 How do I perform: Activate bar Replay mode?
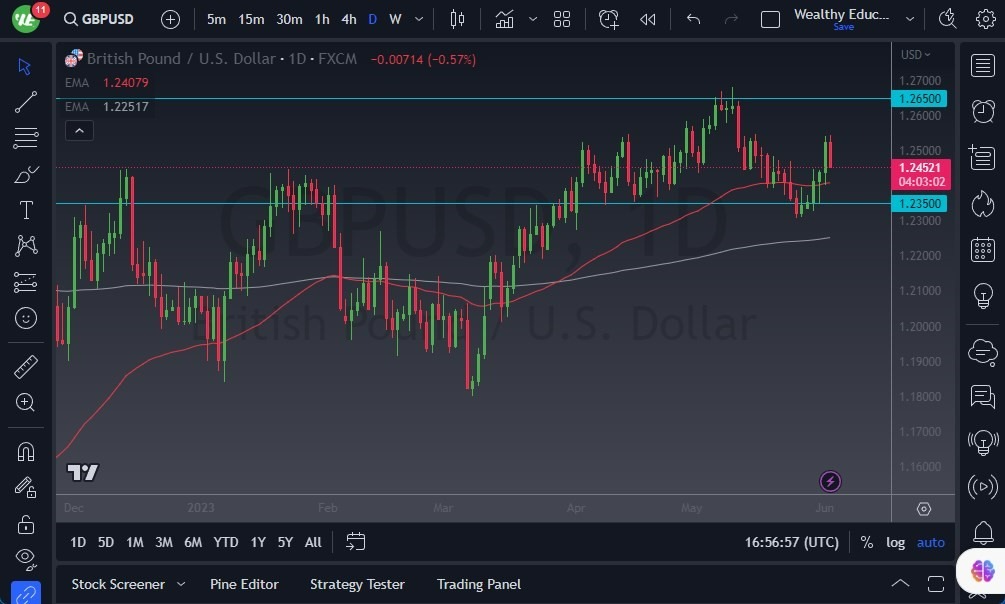[648, 19]
